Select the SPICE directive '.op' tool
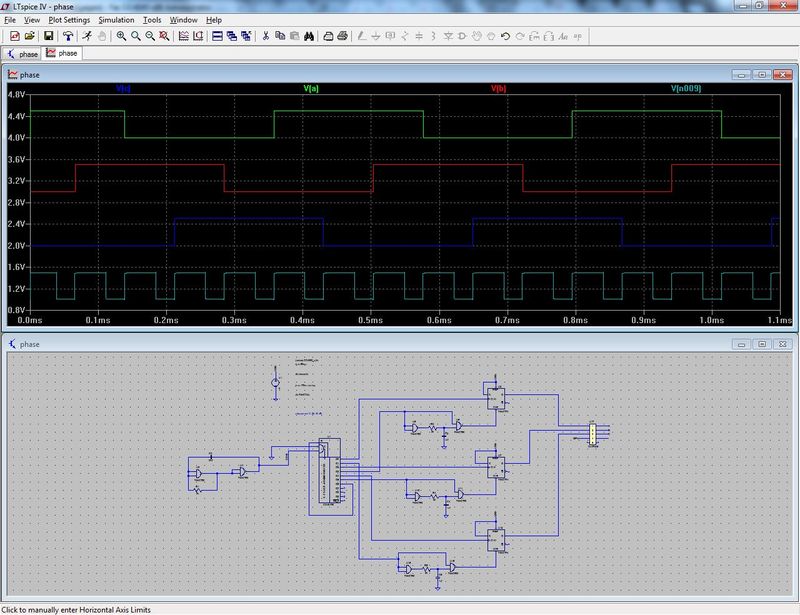Screen dimensions: 800x615 tap(577, 36)
